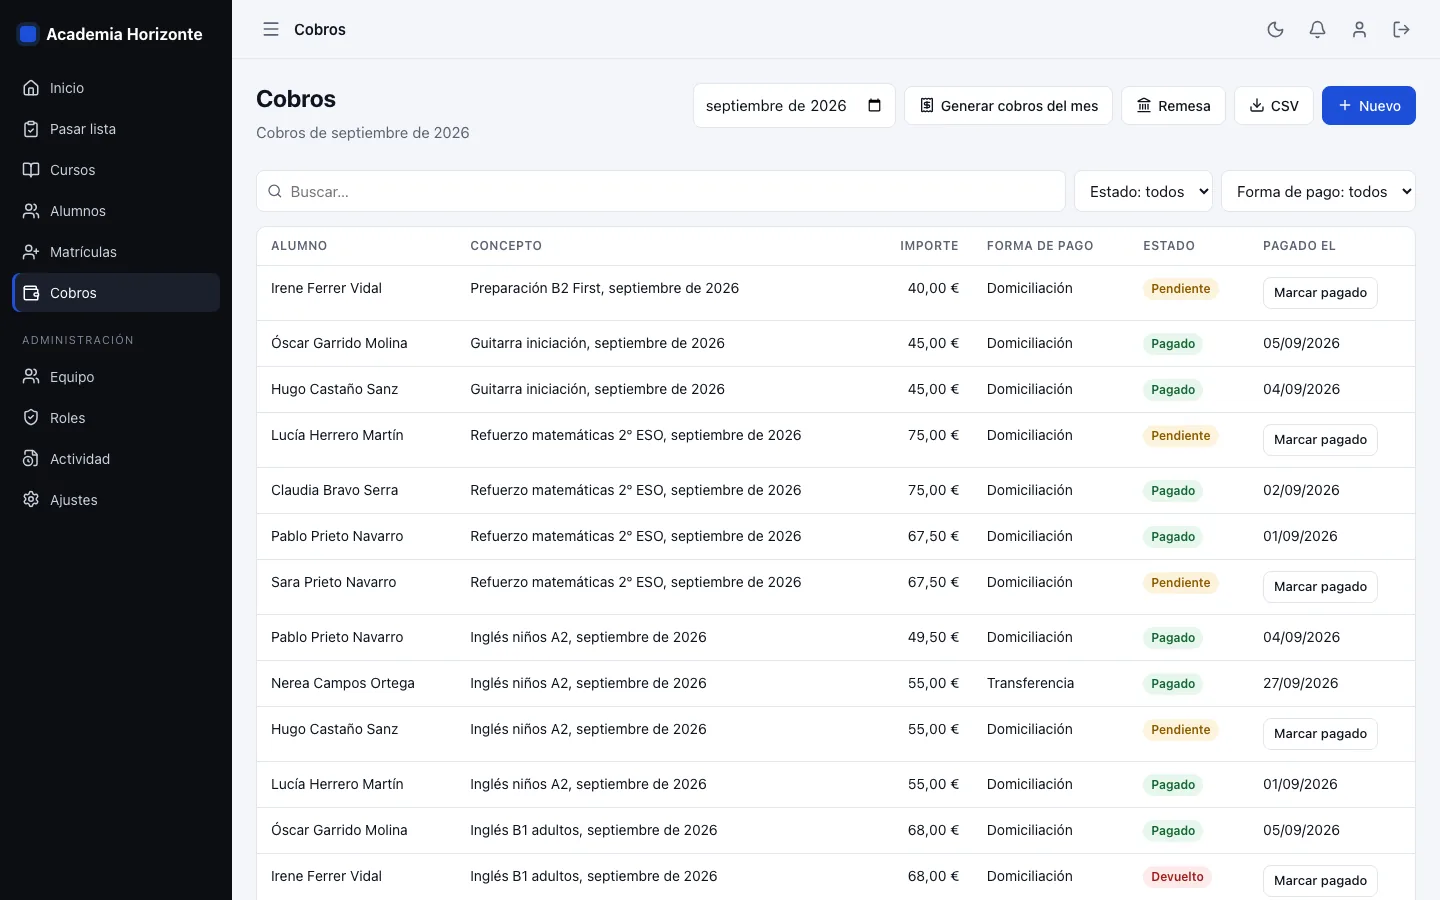Viewport: 1440px width, 900px height.
Task: Mark Sara Prieto Navarro's charge as paid
Action: click(1320, 587)
